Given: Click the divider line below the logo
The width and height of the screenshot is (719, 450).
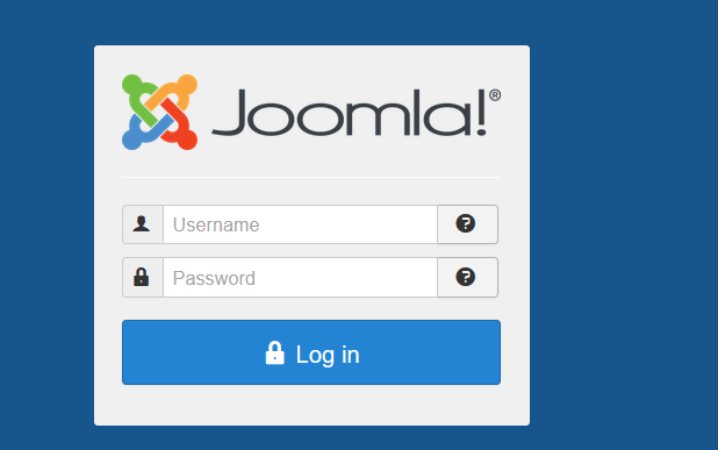Looking at the screenshot, I should tap(311, 177).
